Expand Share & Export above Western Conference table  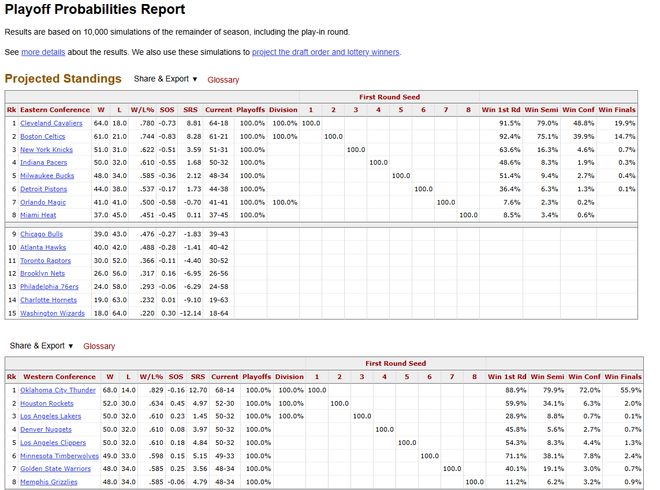pyautogui.click(x=41, y=346)
